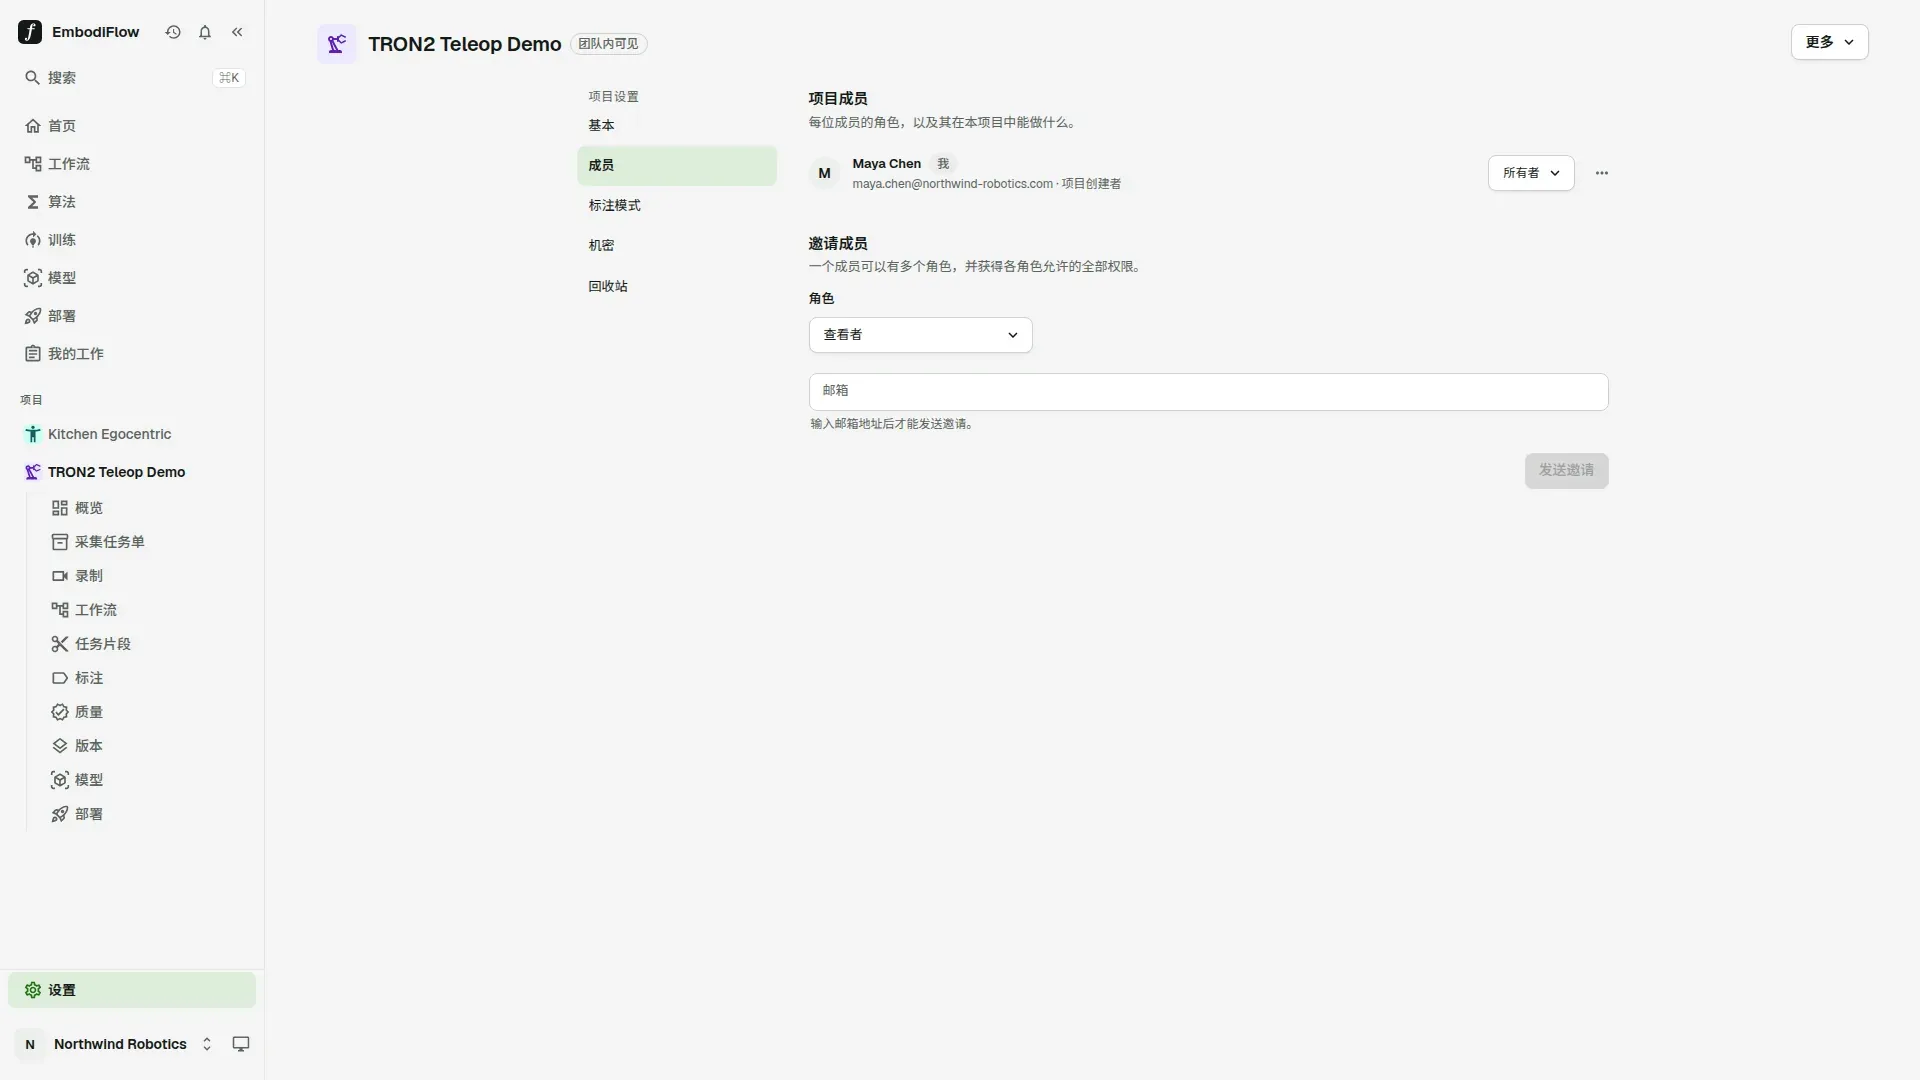Open the history clock icon

[173, 32]
